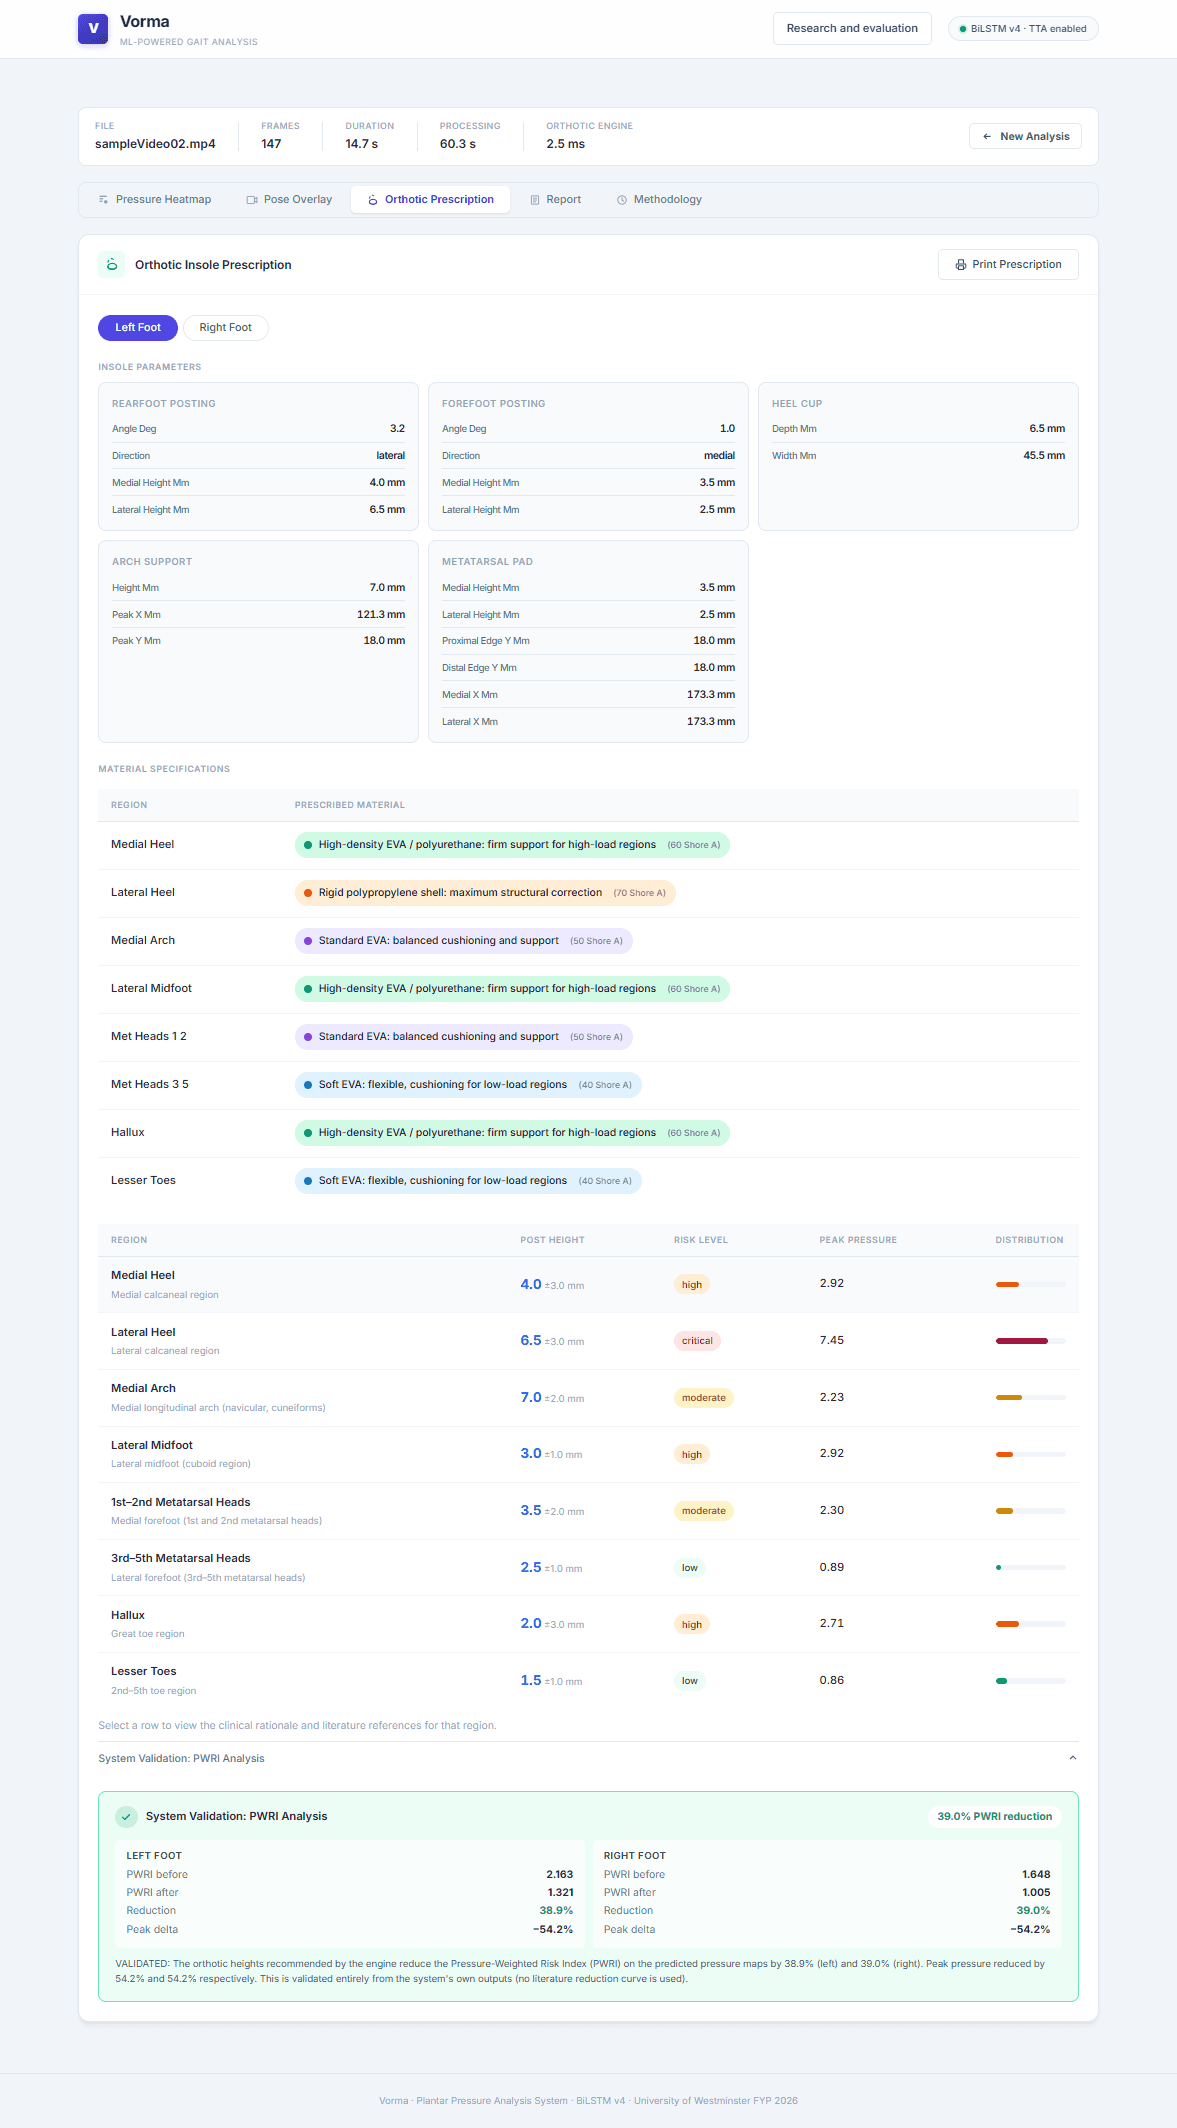1177x2128 pixels.
Task: Open the Report tab
Action: 555,200
